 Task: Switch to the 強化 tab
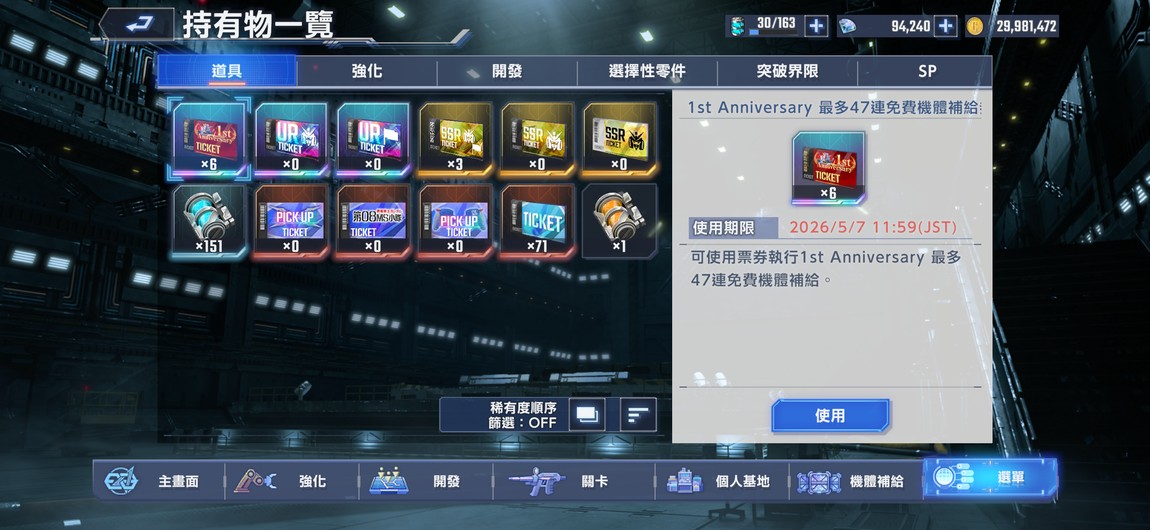click(367, 71)
